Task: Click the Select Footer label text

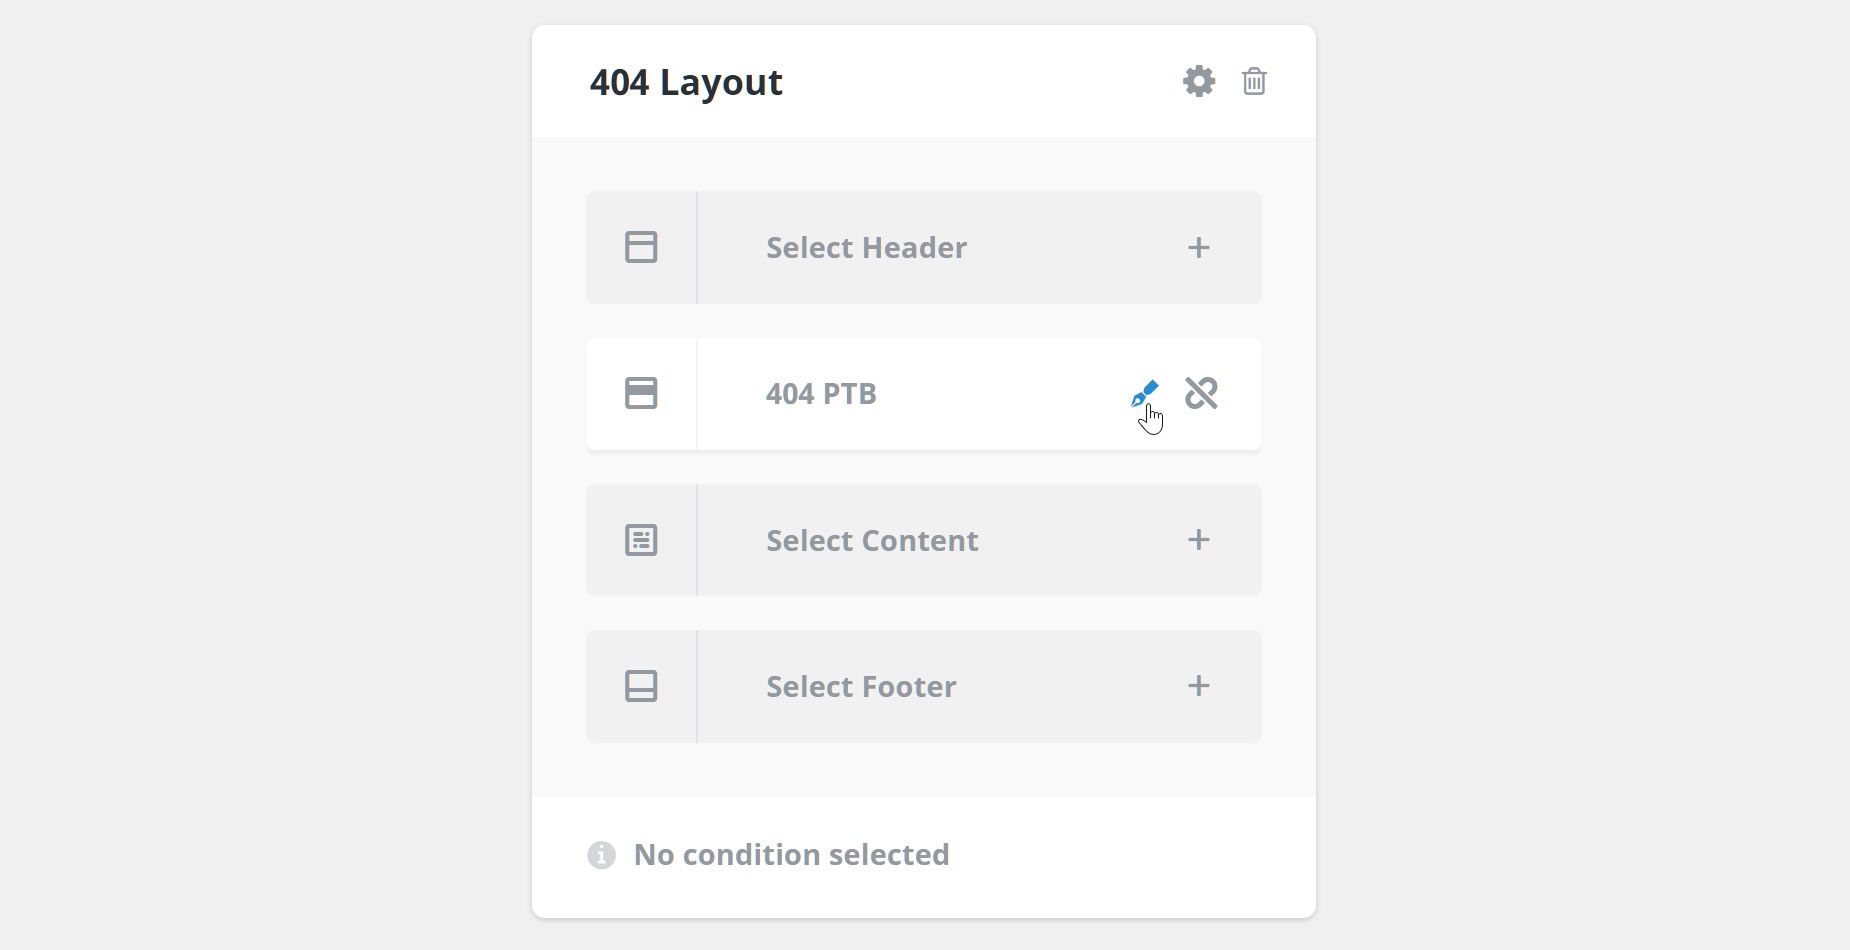Action: click(x=861, y=687)
